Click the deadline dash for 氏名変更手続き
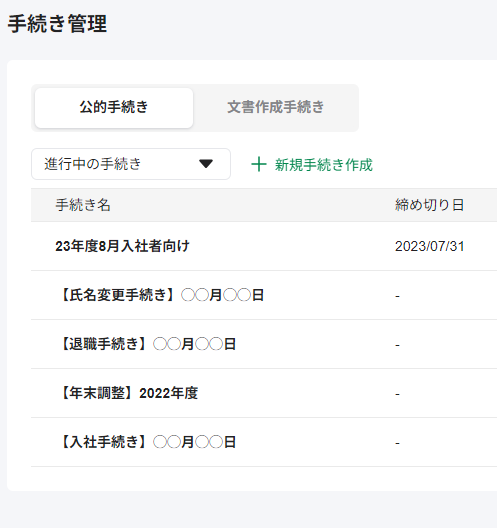Screen dimensions: 497x528 tap(397, 296)
